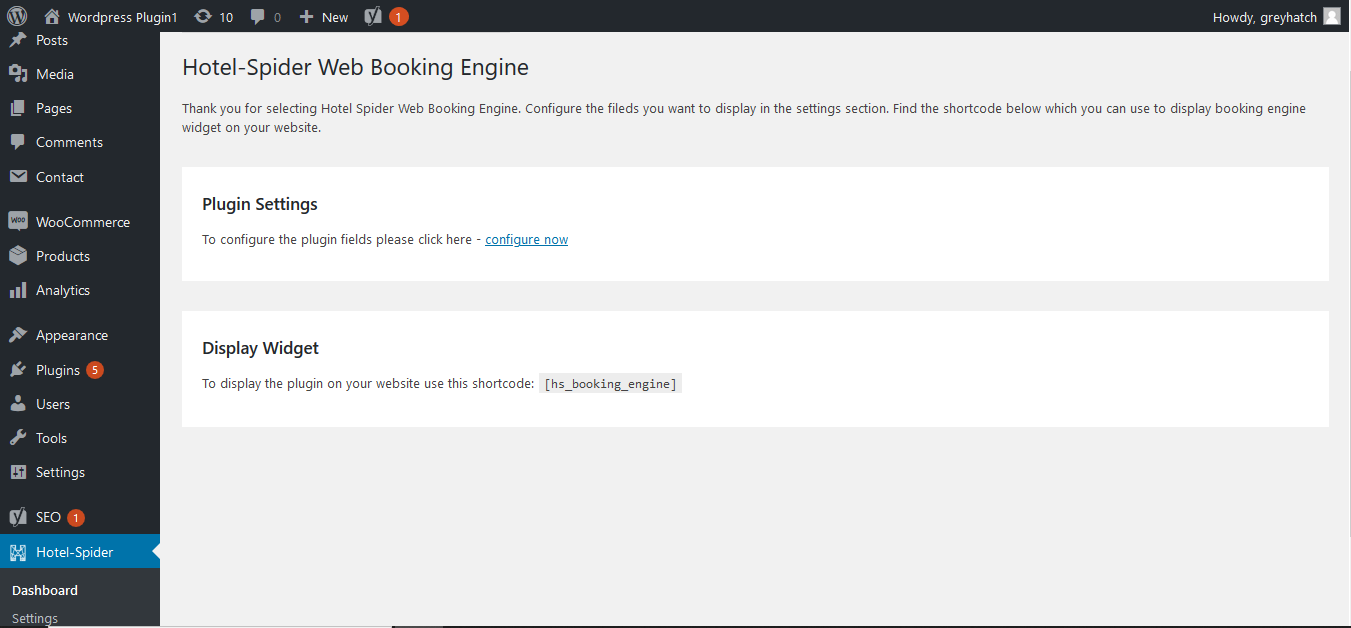Click the 'Hotel-Spider Web Booking Engine' heading
This screenshot has width=1351, height=628.
coord(355,67)
